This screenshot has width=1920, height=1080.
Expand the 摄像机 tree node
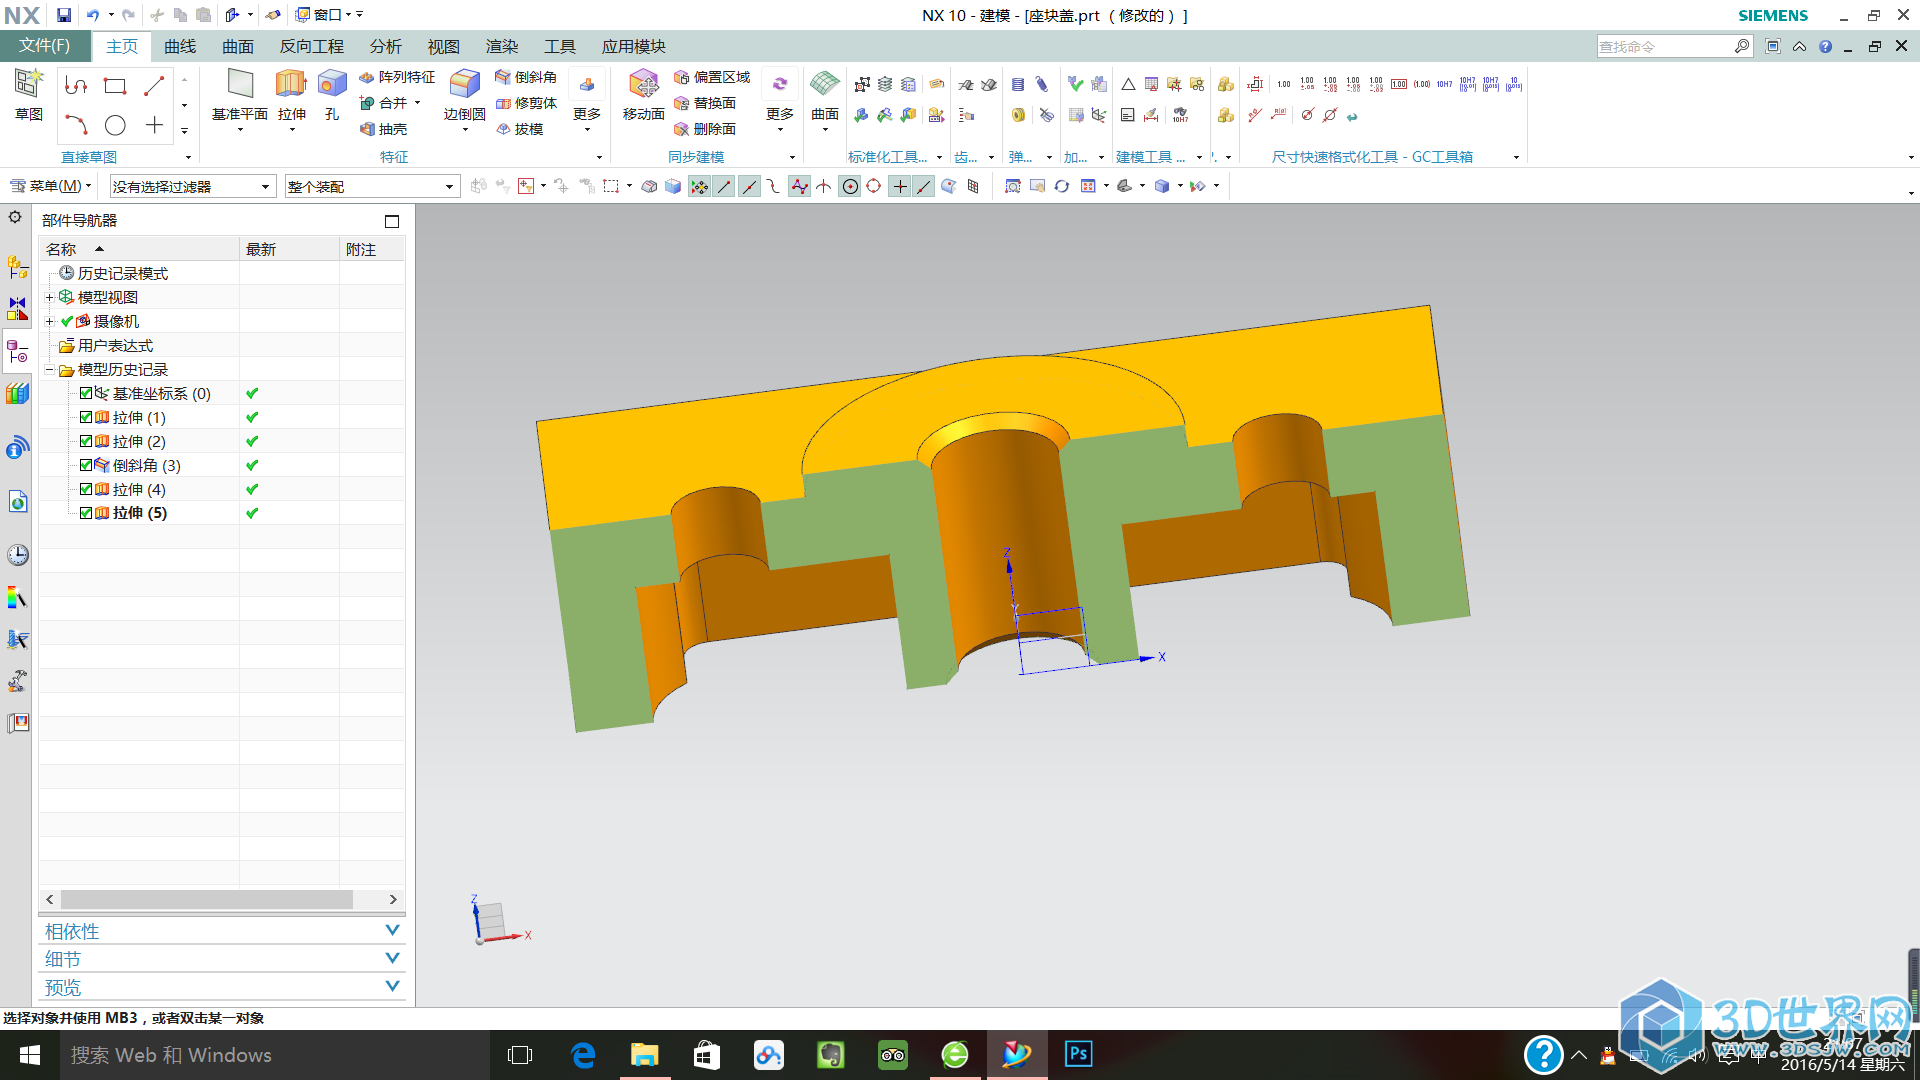coord(49,321)
